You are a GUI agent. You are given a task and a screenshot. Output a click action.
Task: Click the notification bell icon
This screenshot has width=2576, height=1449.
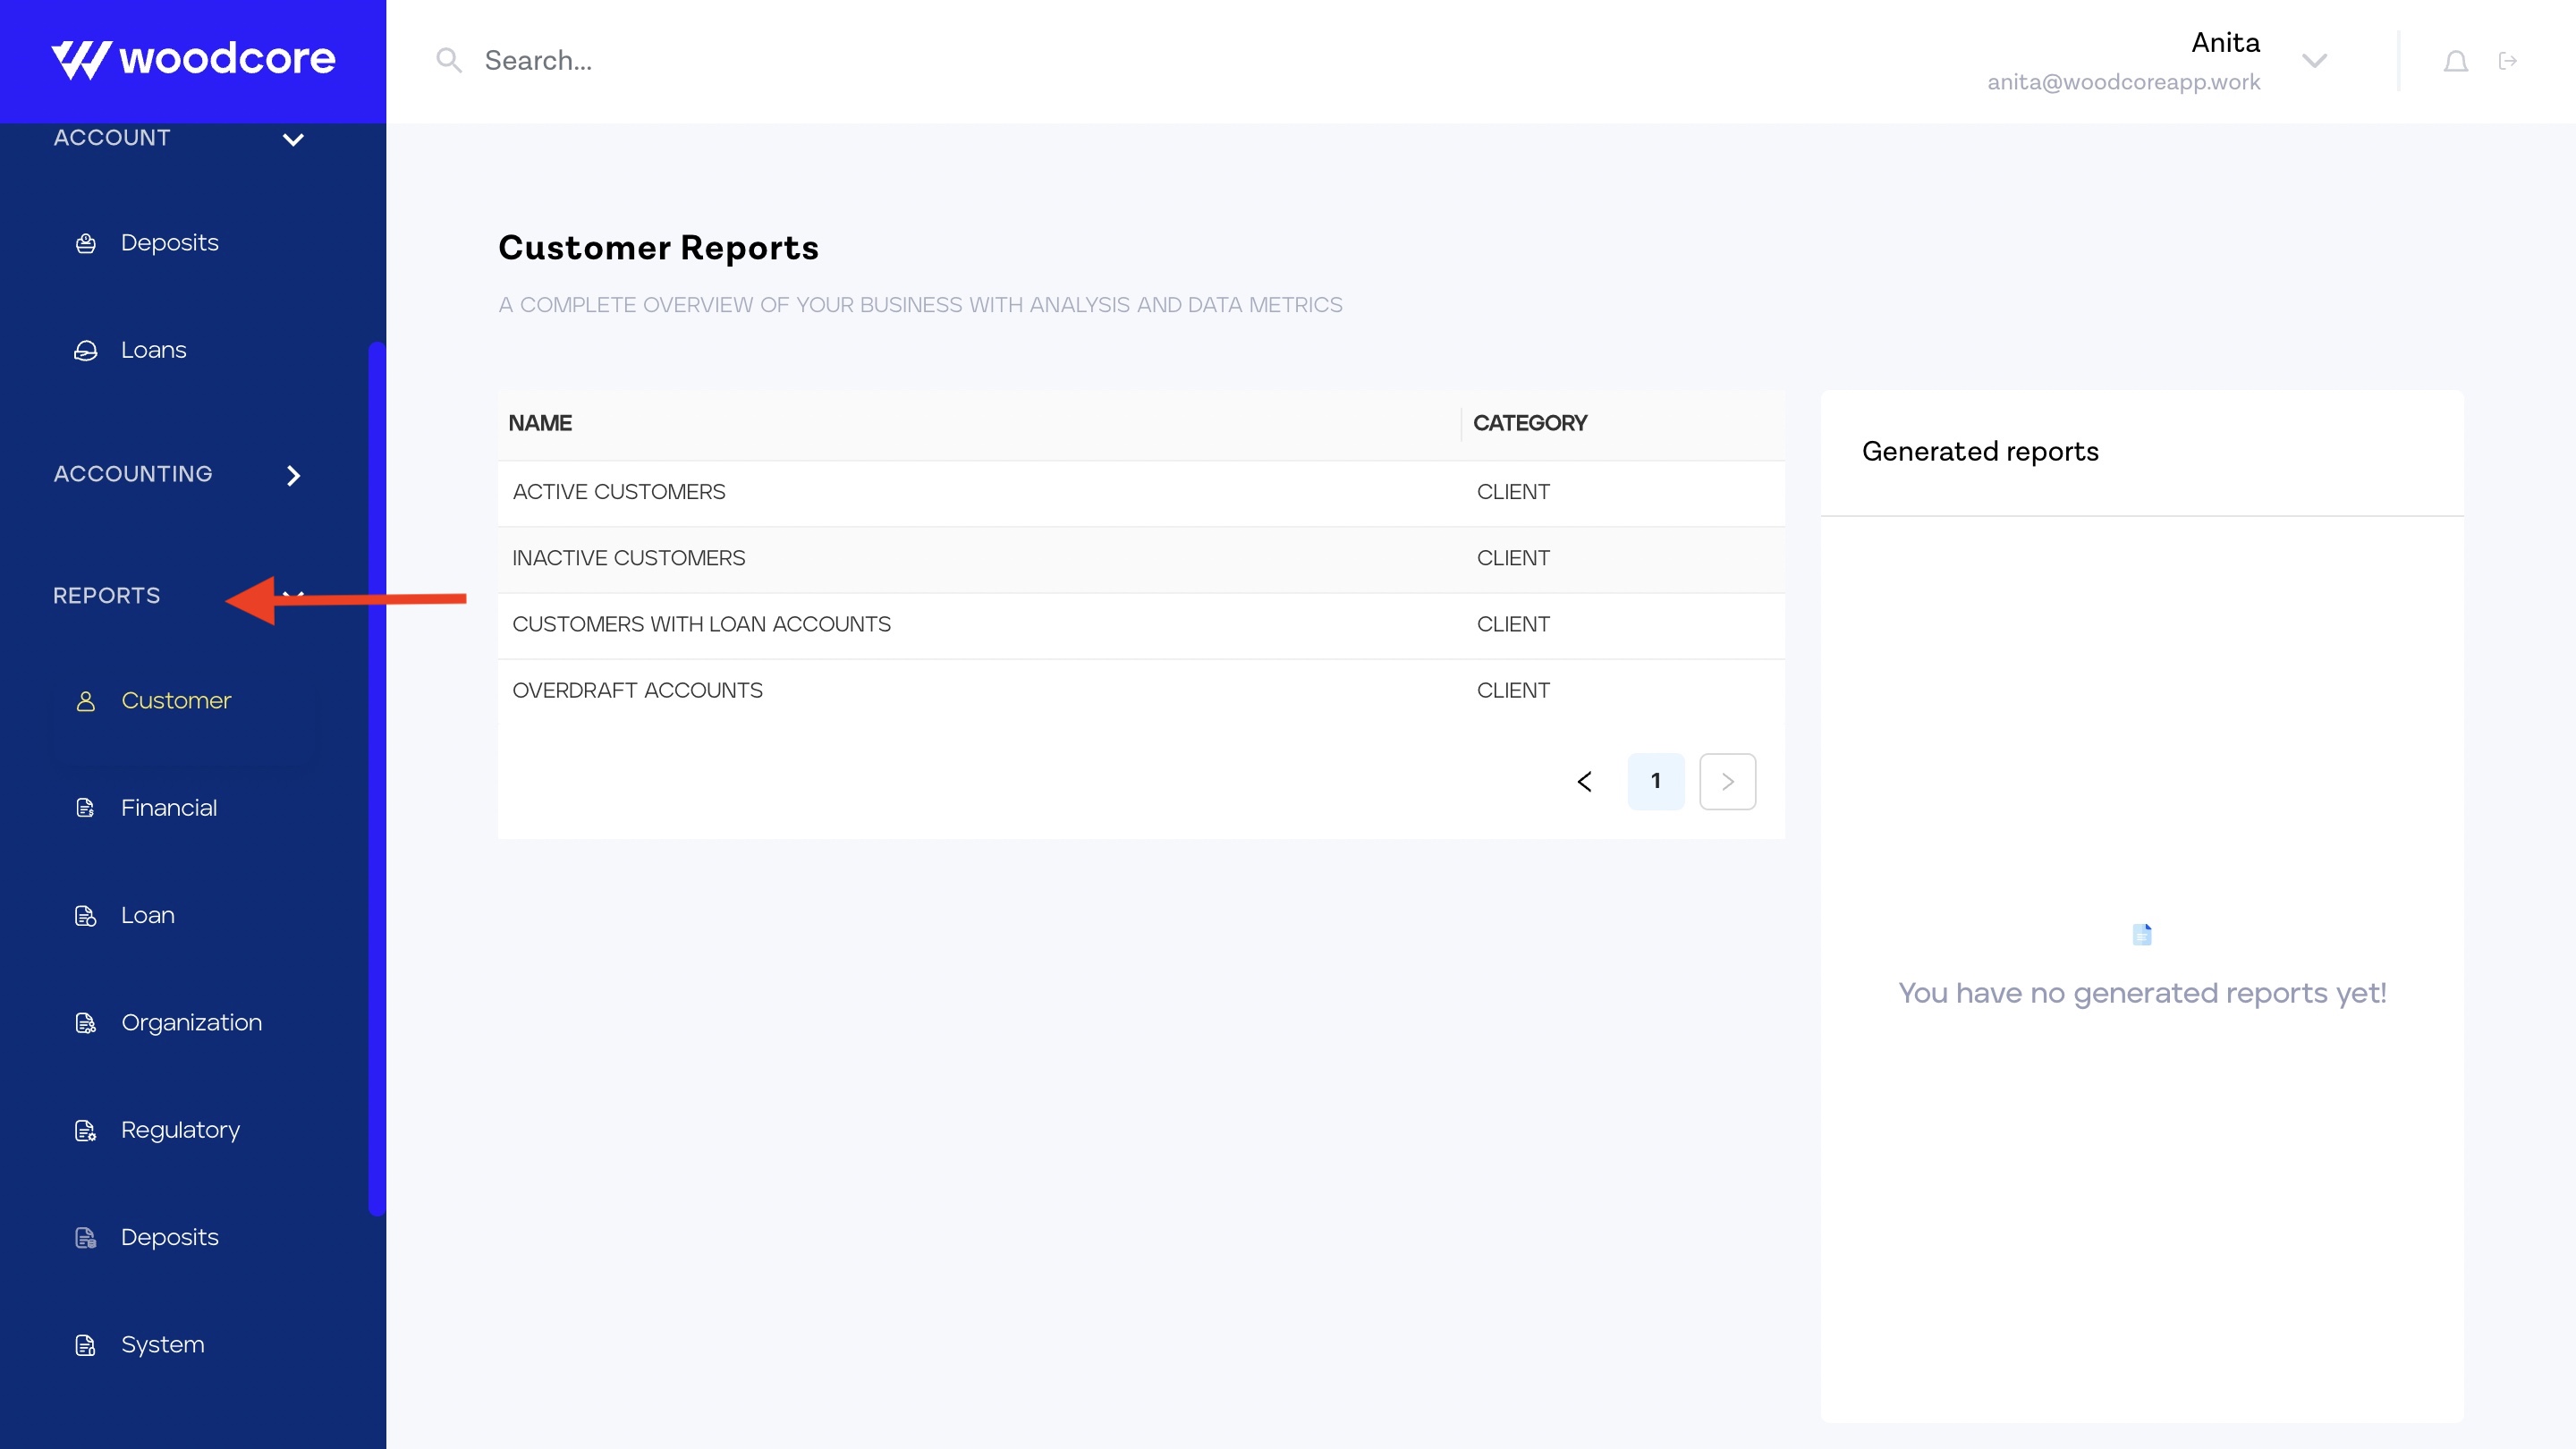(x=2455, y=62)
